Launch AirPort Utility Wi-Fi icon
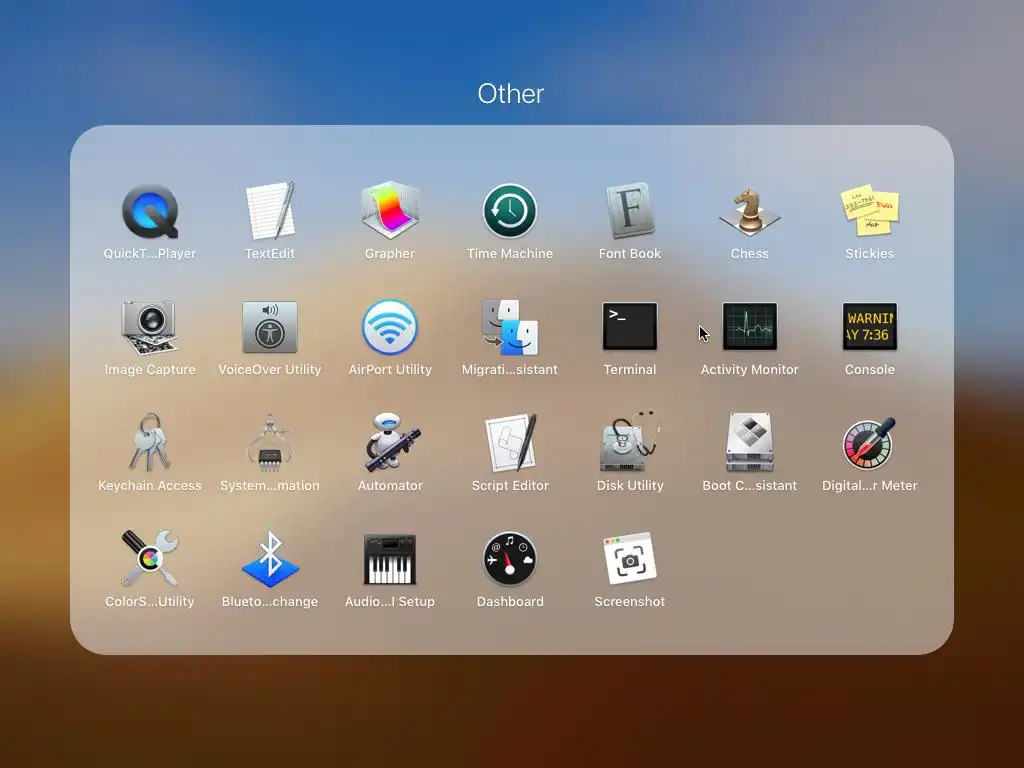 point(390,327)
